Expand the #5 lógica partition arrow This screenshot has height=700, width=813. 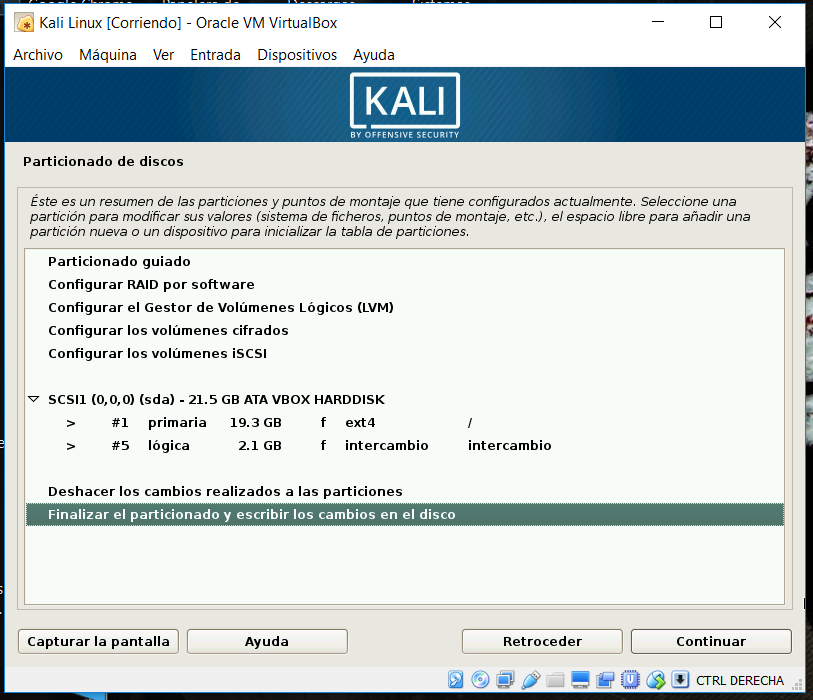click(71, 446)
